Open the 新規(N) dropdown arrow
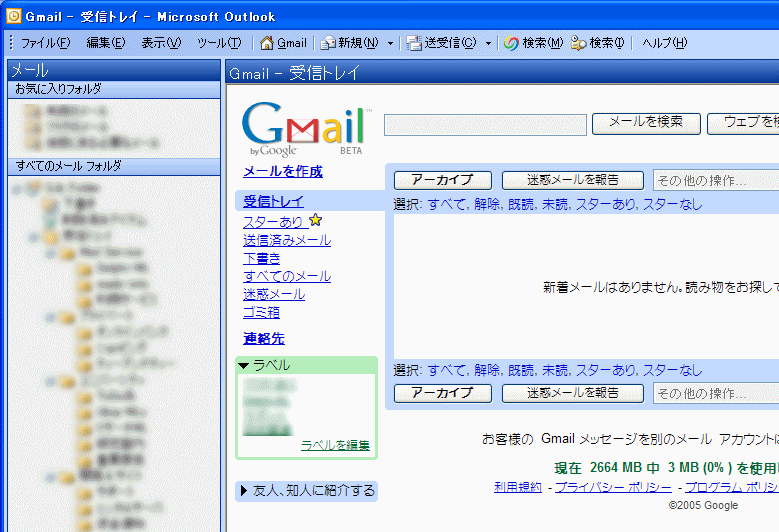 [x=390, y=44]
